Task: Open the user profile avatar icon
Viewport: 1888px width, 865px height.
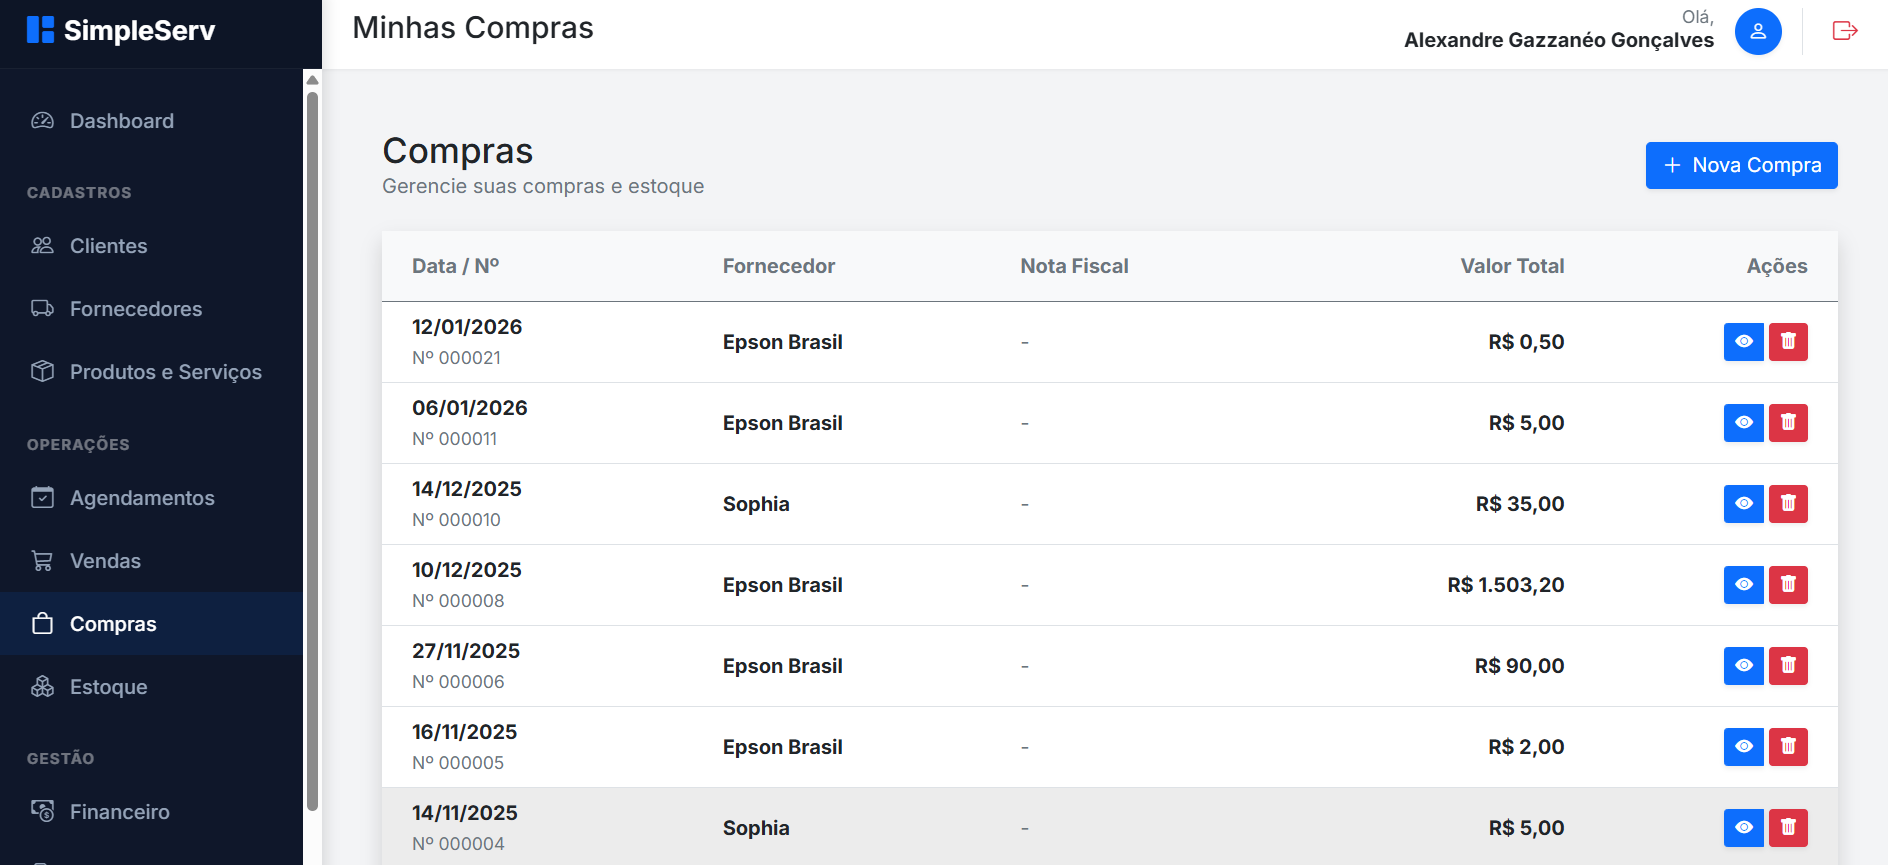Action: point(1757,31)
